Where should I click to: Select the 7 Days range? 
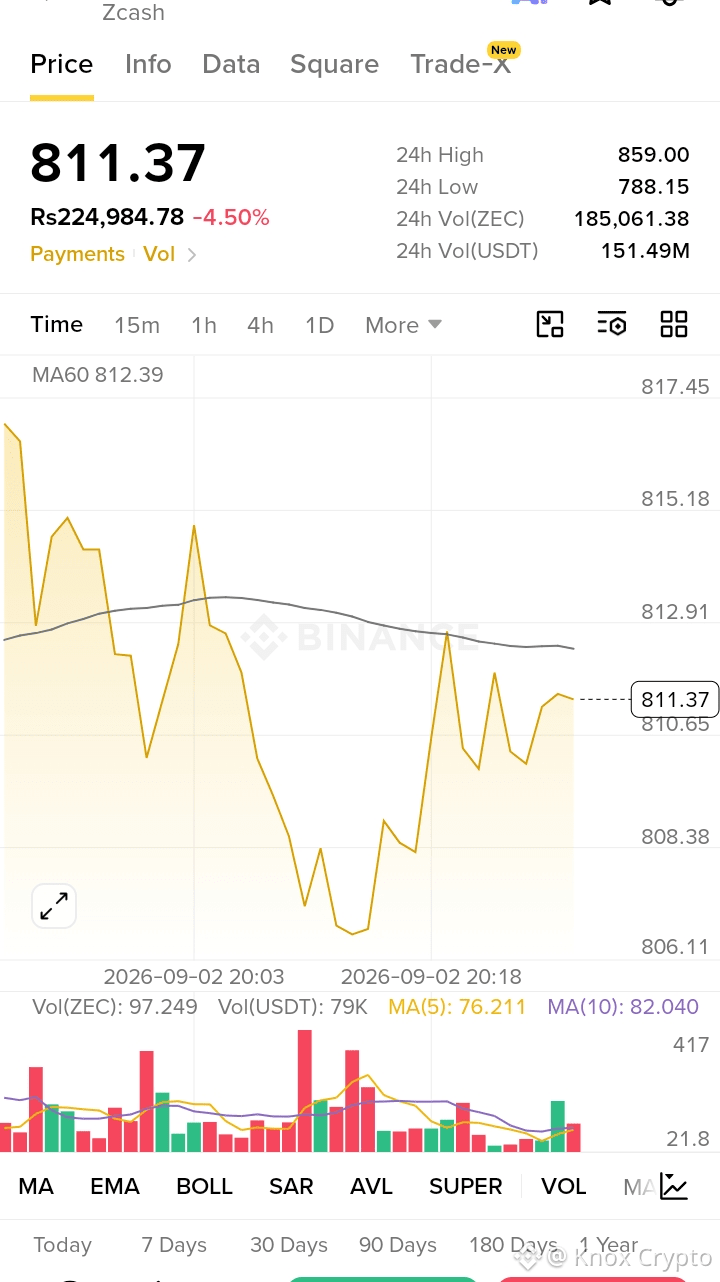(x=174, y=1245)
